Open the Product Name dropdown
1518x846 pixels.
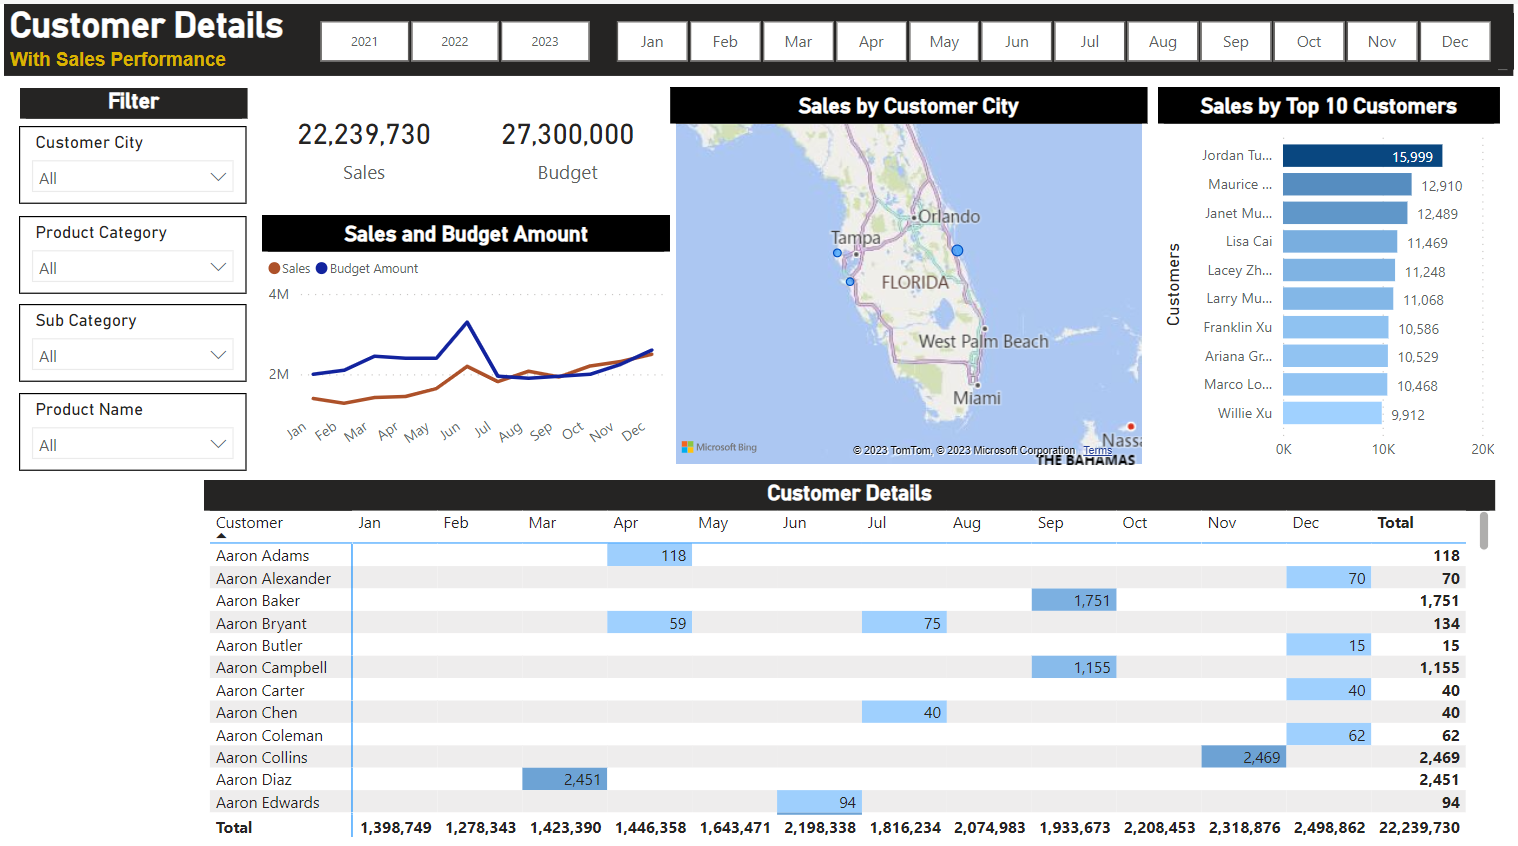[x=218, y=444]
